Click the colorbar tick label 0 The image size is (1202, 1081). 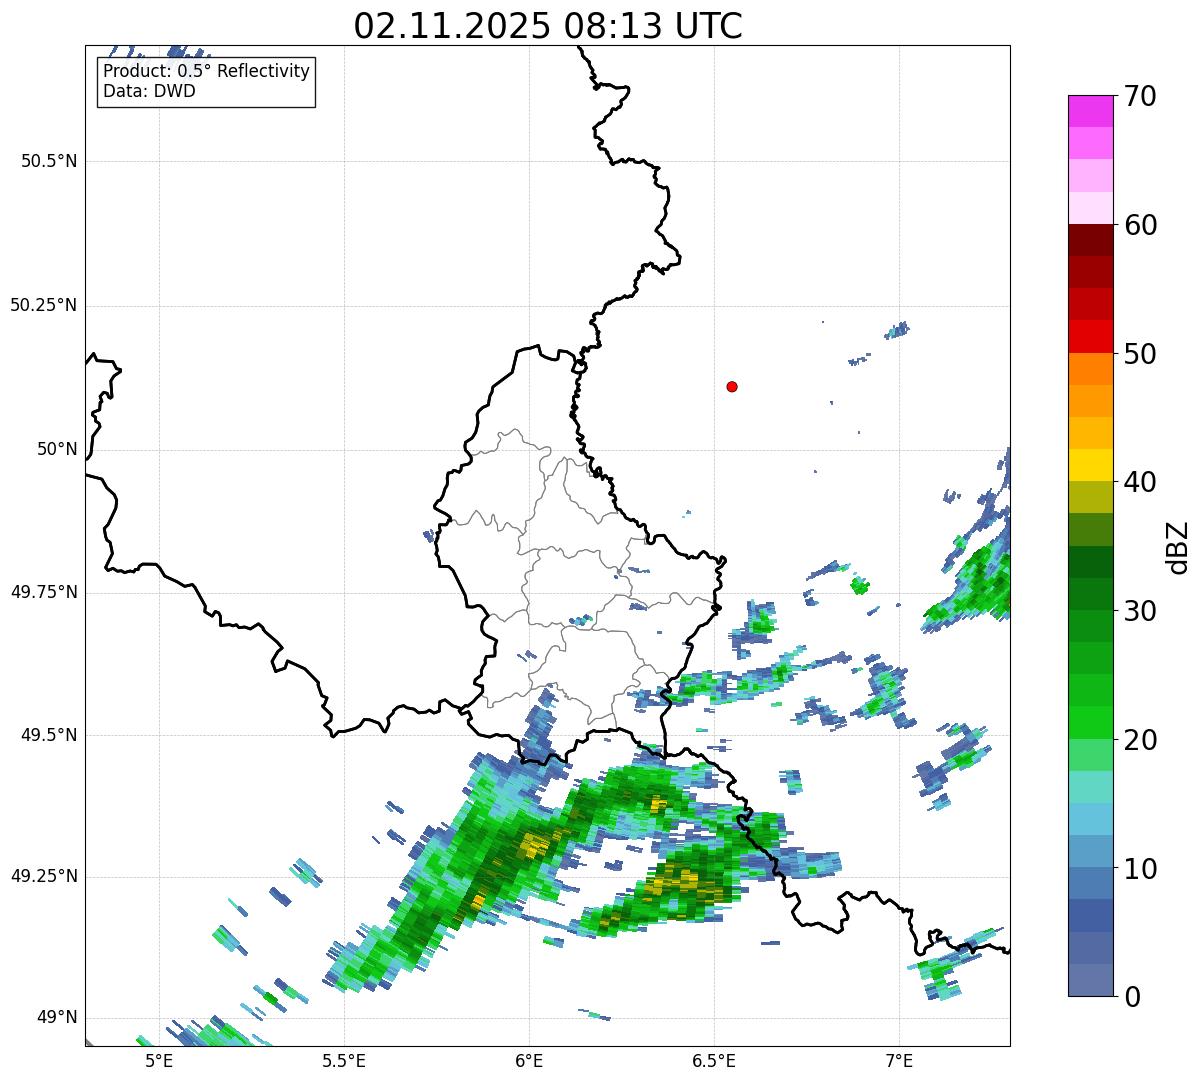point(1132,997)
